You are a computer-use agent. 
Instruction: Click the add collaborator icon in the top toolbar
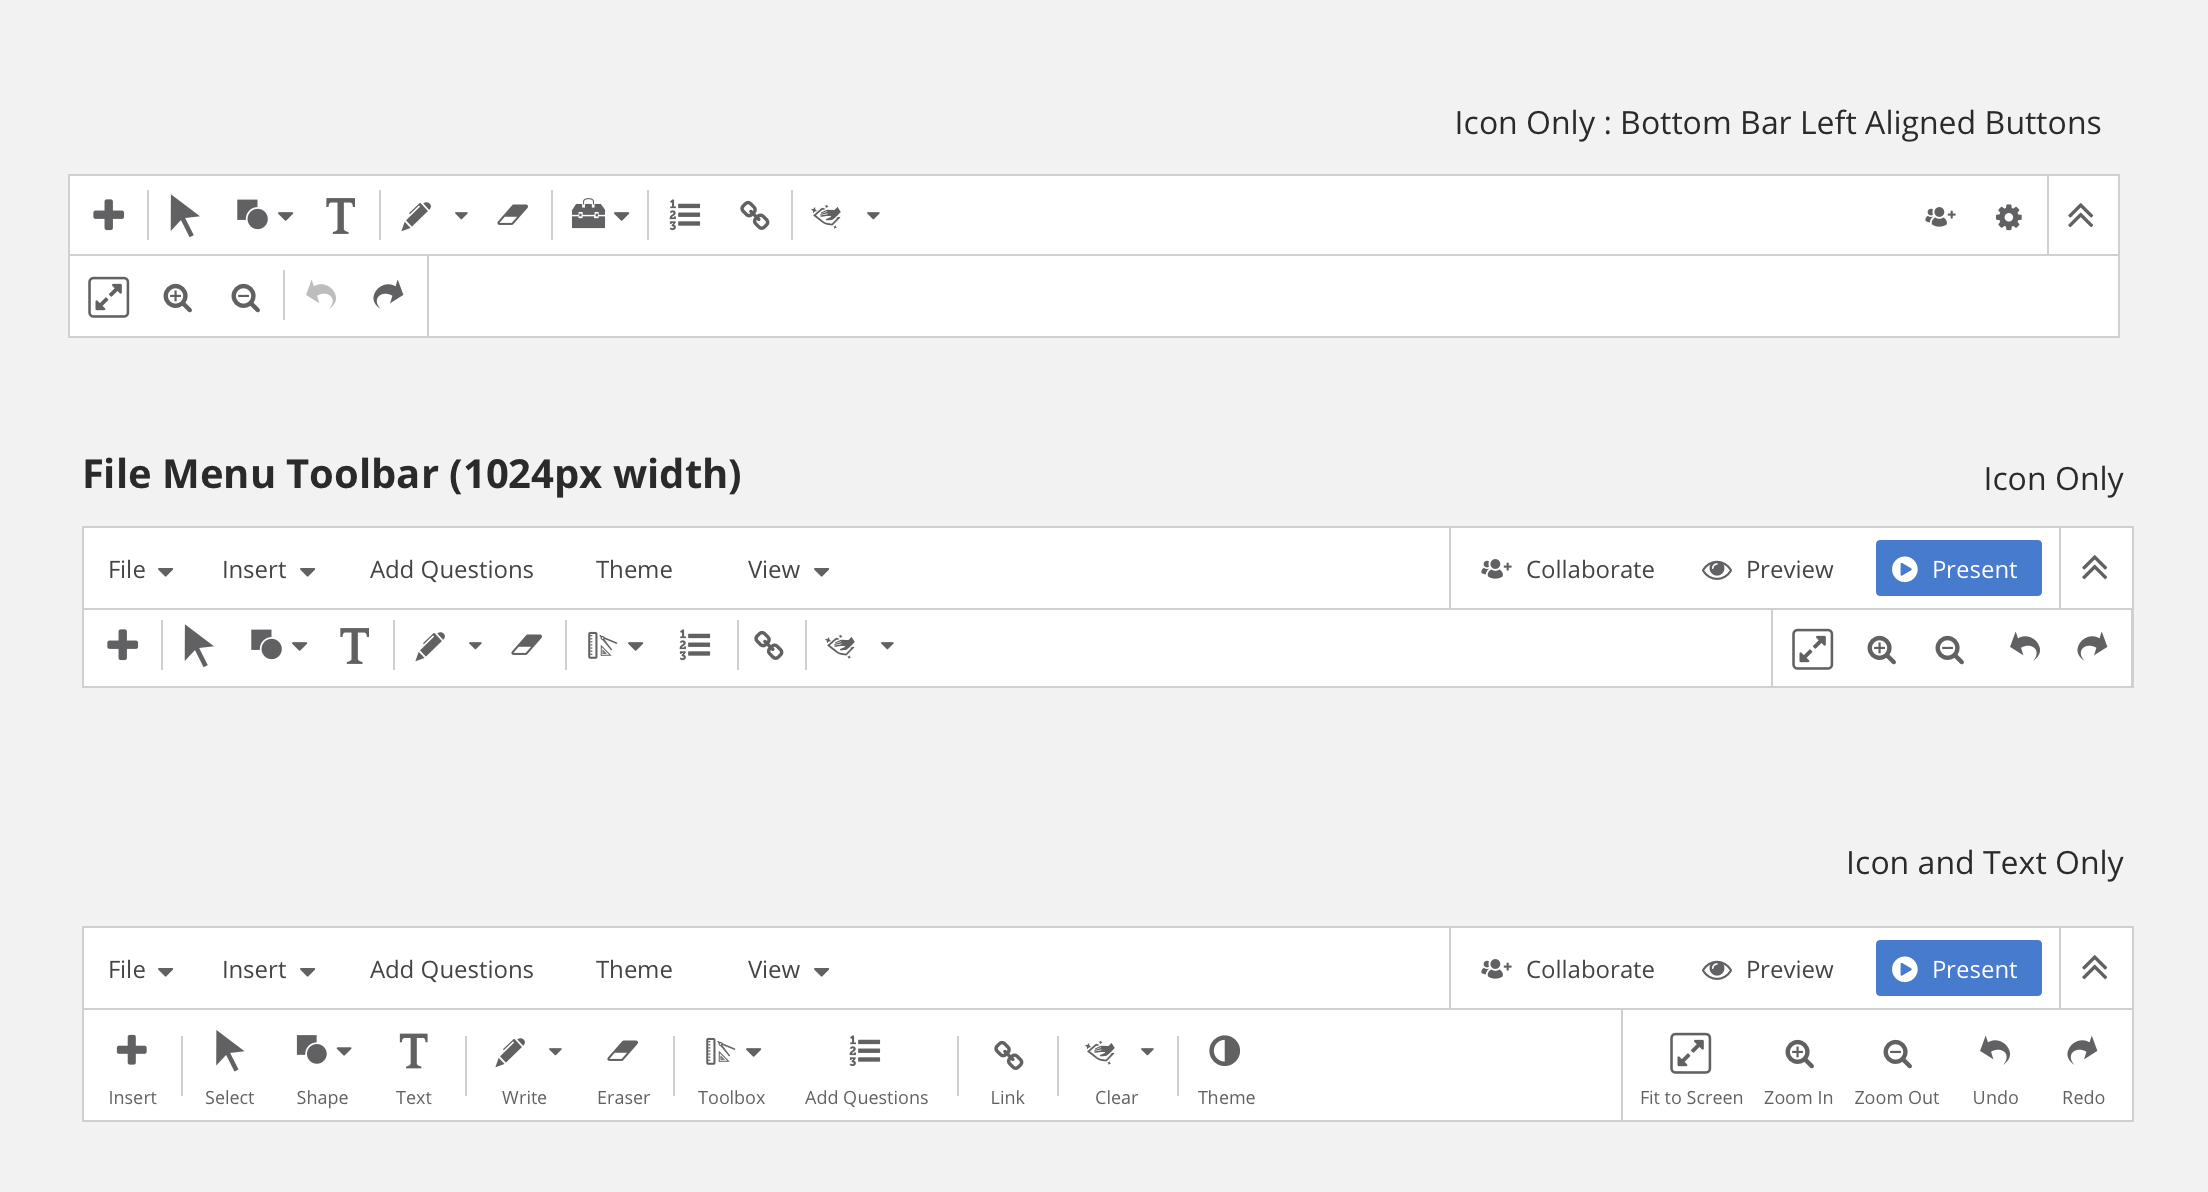pyautogui.click(x=1940, y=216)
